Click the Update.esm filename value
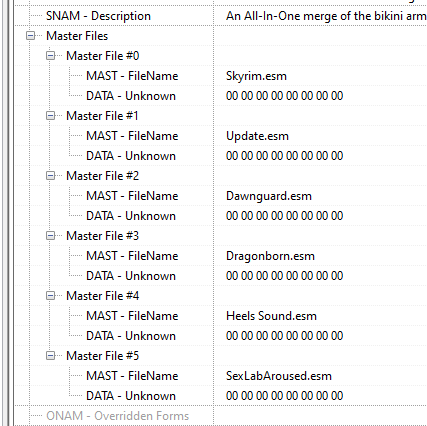Screen dimensions: 427x426 coord(257,136)
